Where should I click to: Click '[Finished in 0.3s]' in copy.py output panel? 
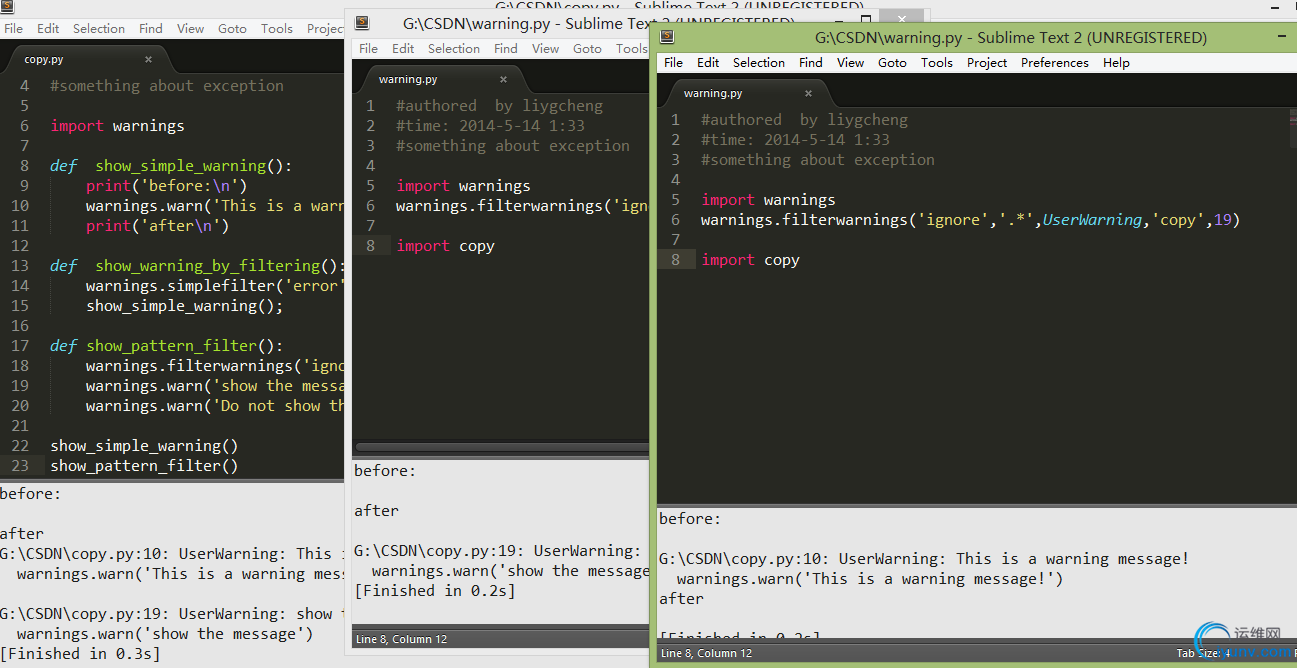point(80,654)
